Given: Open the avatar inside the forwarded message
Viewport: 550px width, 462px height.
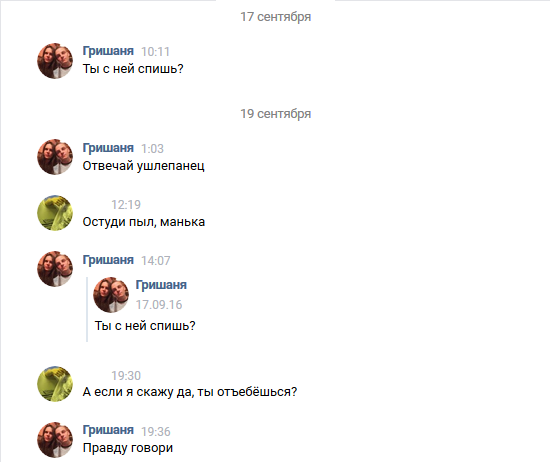Looking at the screenshot, I should [x=111, y=295].
